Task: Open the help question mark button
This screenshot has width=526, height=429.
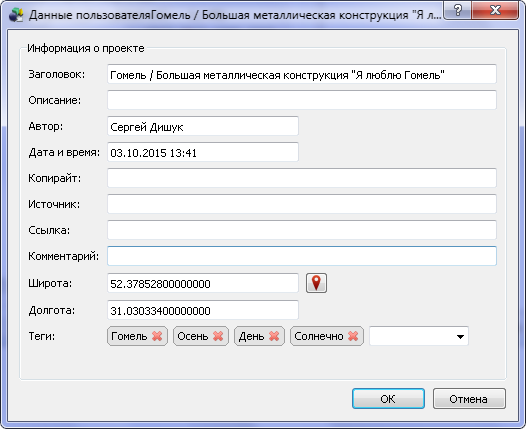Action: [x=458, y=10]
